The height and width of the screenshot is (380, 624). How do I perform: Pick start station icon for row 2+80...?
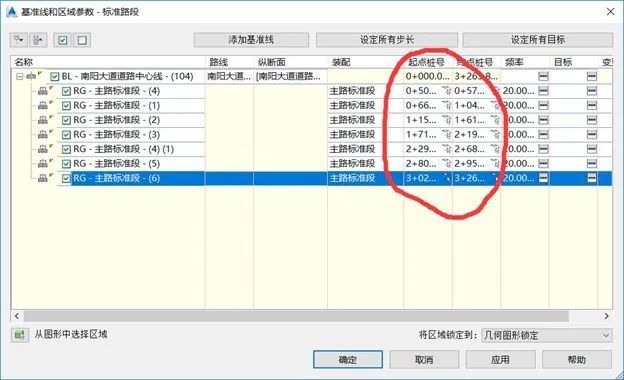(447, 164)
